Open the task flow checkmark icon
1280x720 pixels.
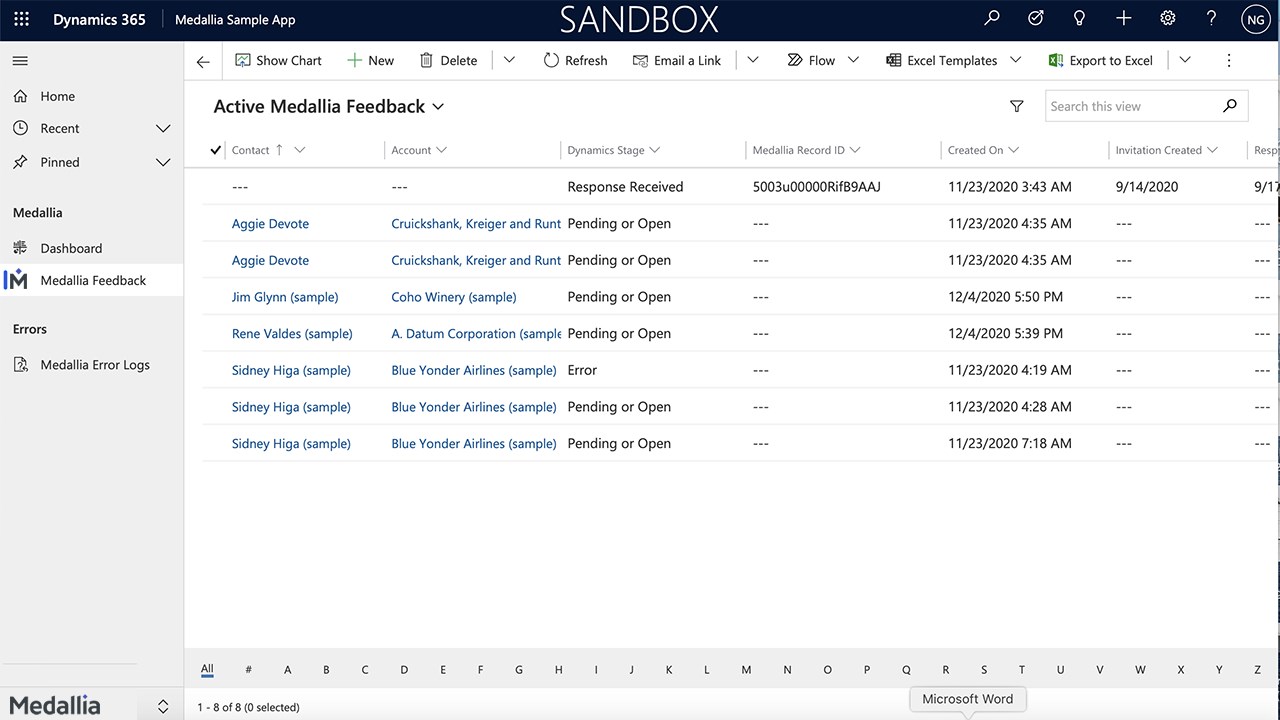tap(1036, 19)
